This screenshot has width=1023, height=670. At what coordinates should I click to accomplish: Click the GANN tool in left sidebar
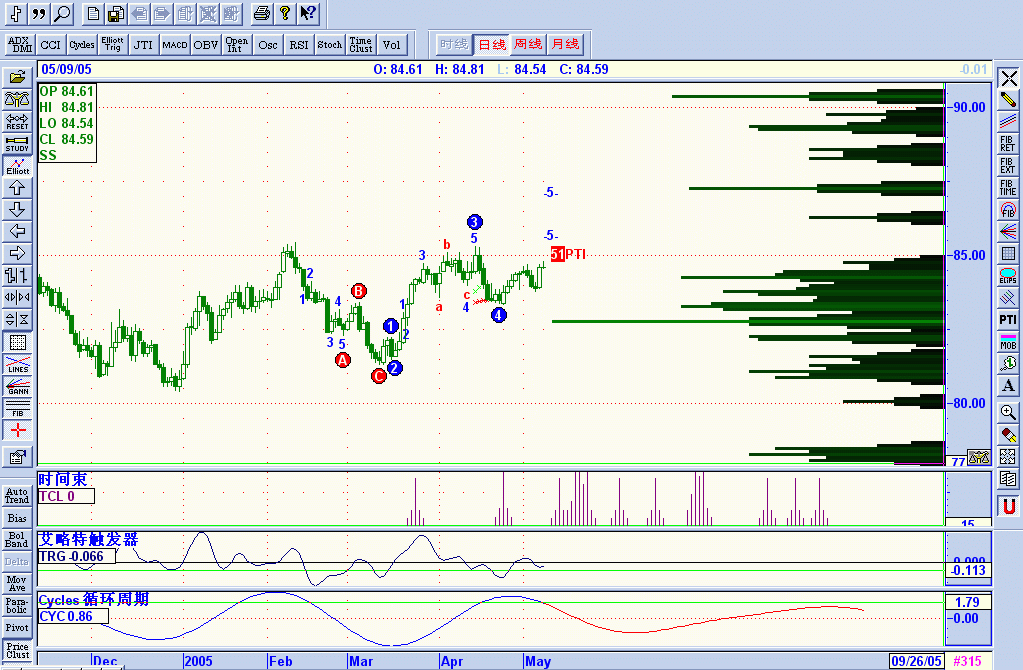pos(17,386)
